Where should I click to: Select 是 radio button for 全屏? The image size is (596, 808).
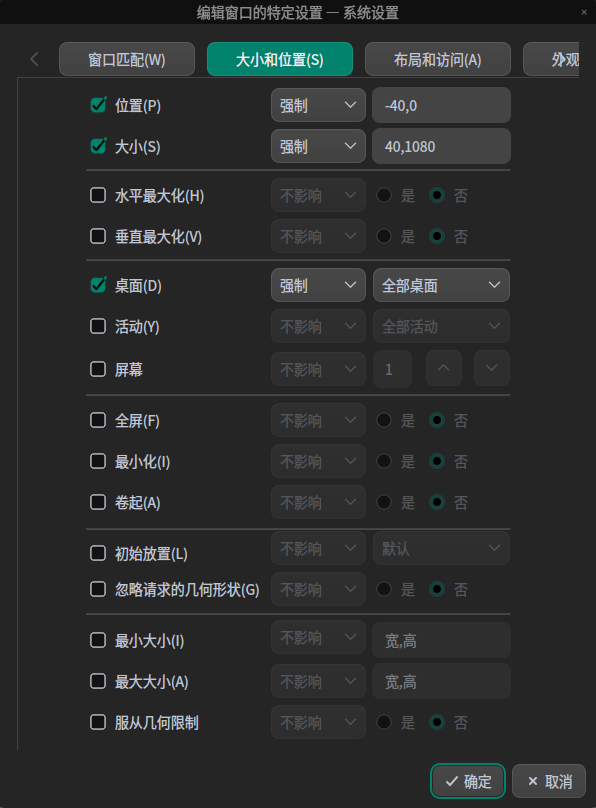pos(384,420)
